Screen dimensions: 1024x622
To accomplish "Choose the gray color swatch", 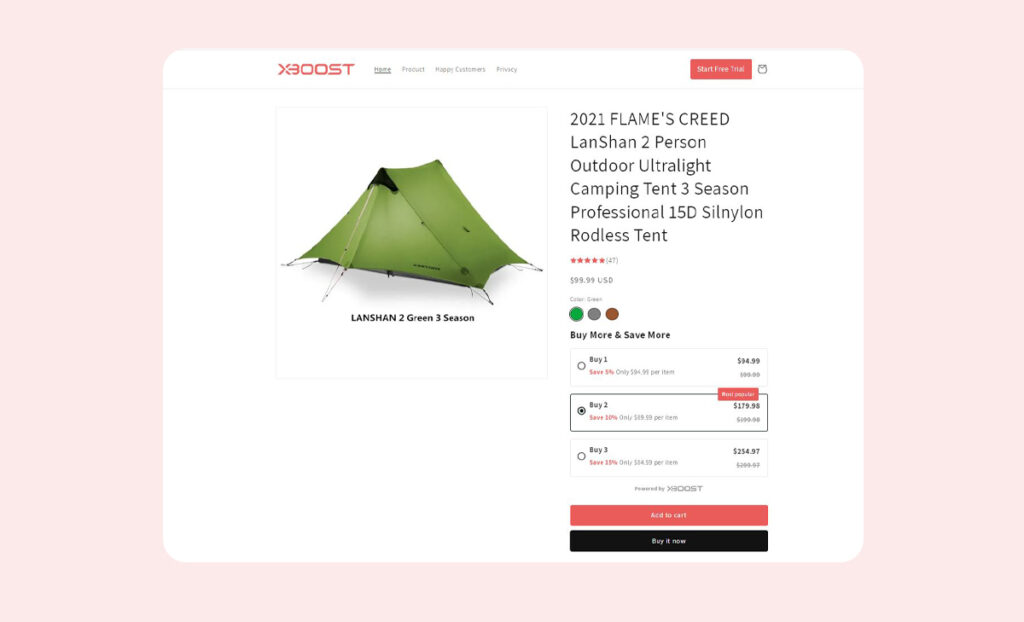I will [x=594, y=314].
